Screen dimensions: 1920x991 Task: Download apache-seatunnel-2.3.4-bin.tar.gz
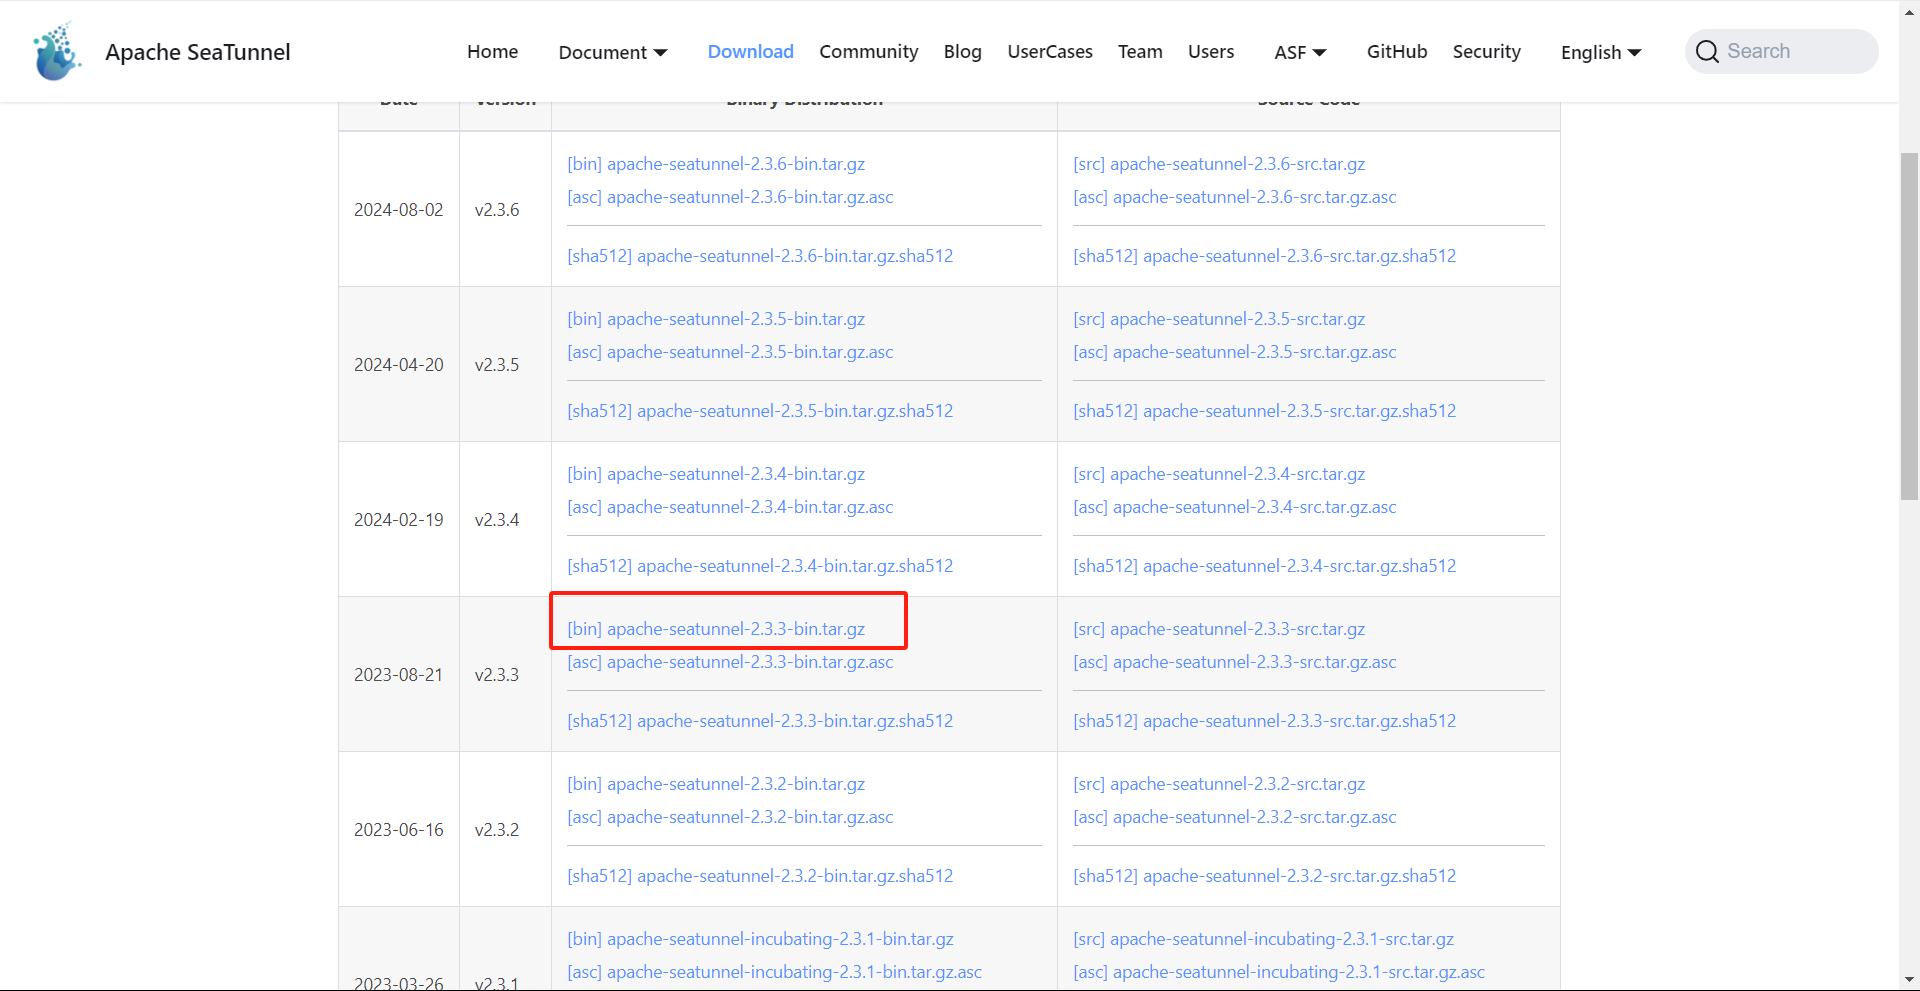point(716,474)
